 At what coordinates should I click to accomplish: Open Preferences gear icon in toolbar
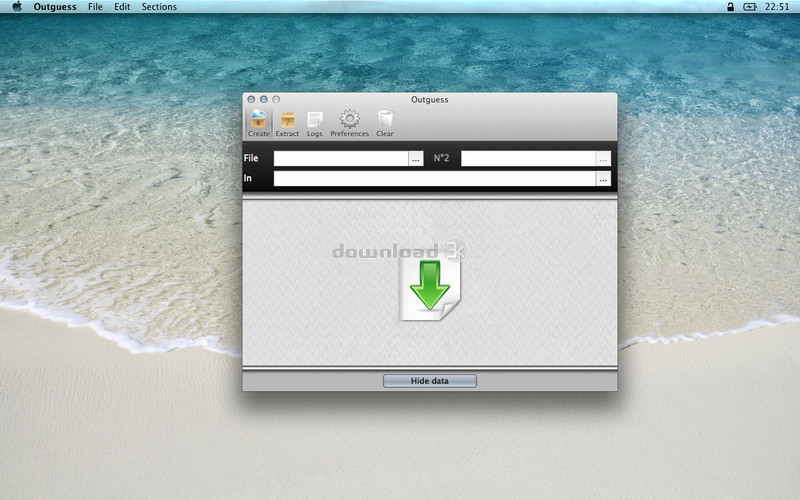click(349, 123)
